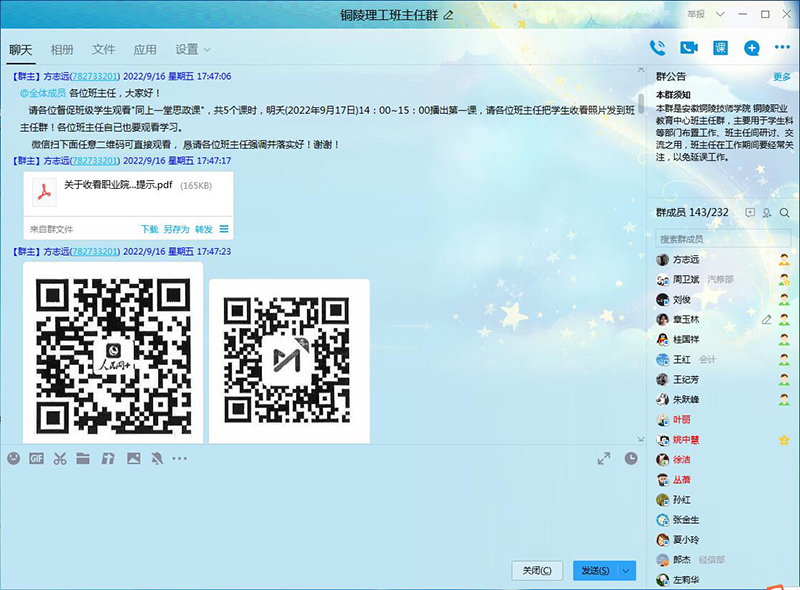Click the 关闭(C) button
Screen dimensions: 800x590
tap(537, 571)
